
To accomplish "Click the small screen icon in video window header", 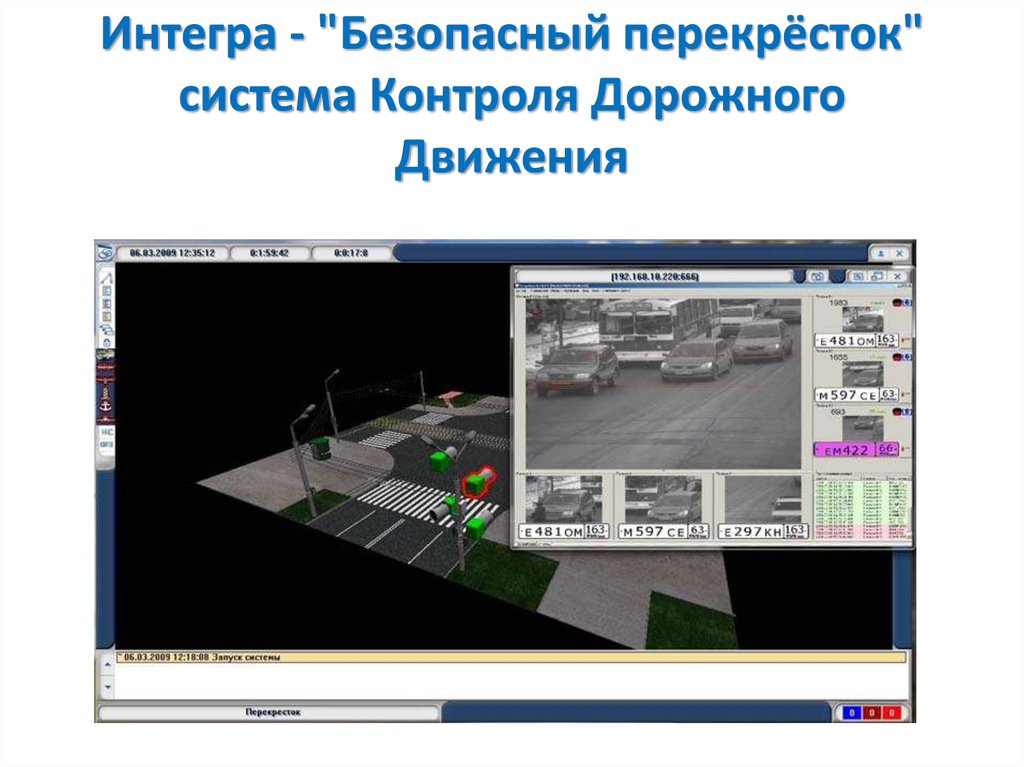I will tap(858, 276).
